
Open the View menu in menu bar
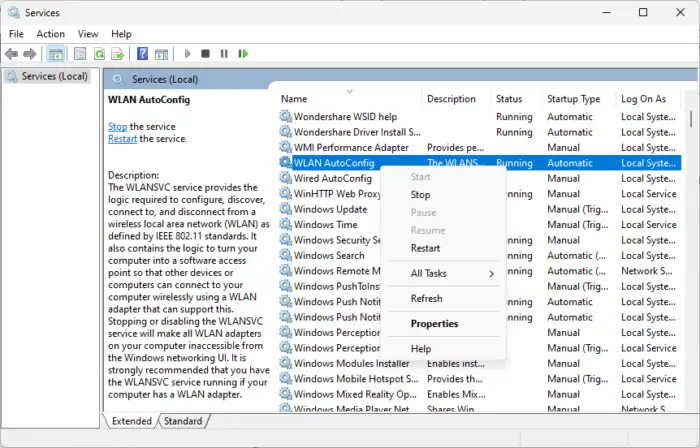tap(88, 33)
